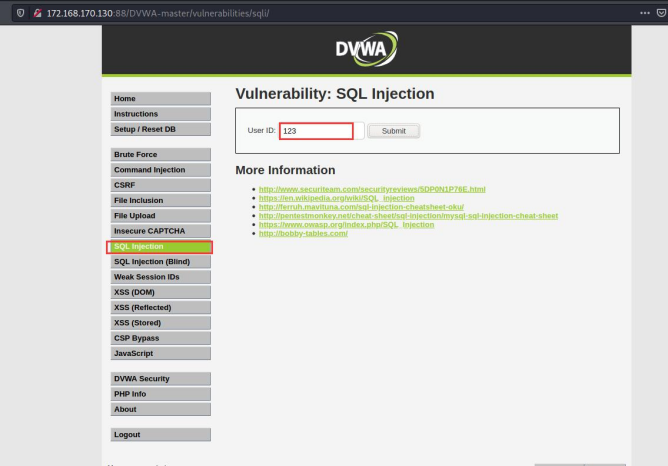This screenshot has height=466, width=668.
Task: Open the JavaScript page
Action: click(161, 353)
